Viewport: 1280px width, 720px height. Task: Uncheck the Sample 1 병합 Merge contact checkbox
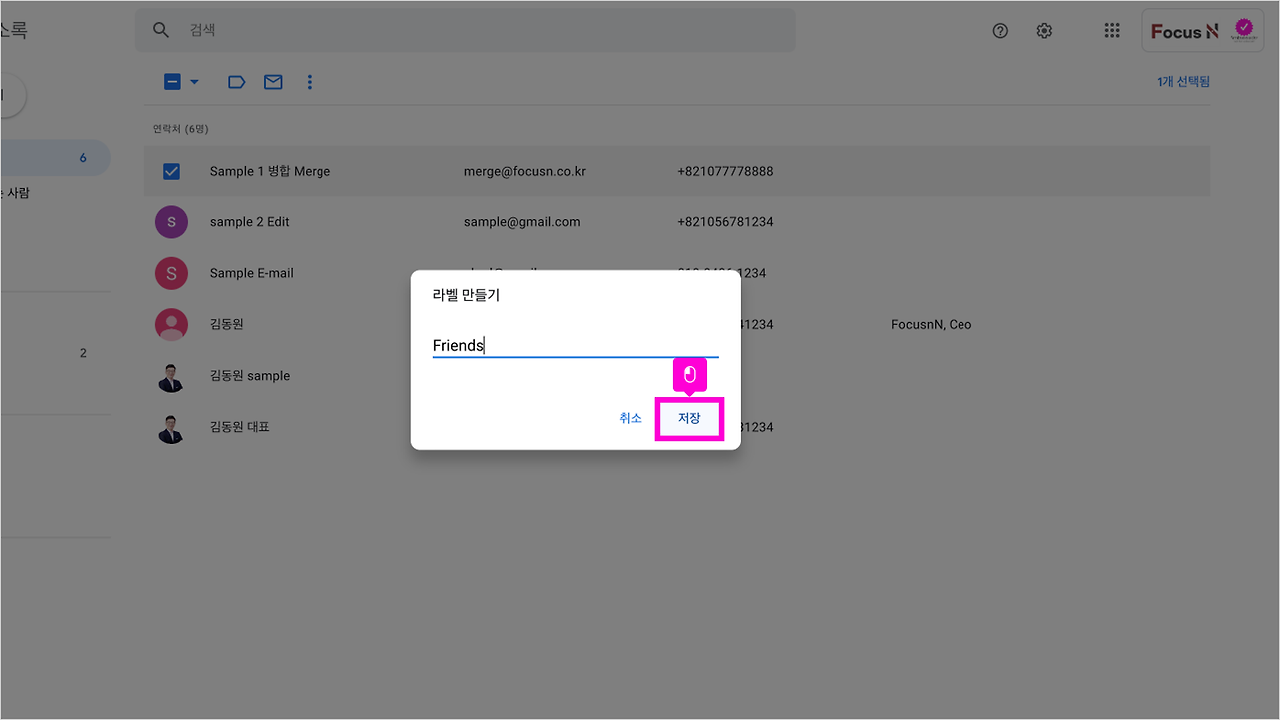[171, 170]
